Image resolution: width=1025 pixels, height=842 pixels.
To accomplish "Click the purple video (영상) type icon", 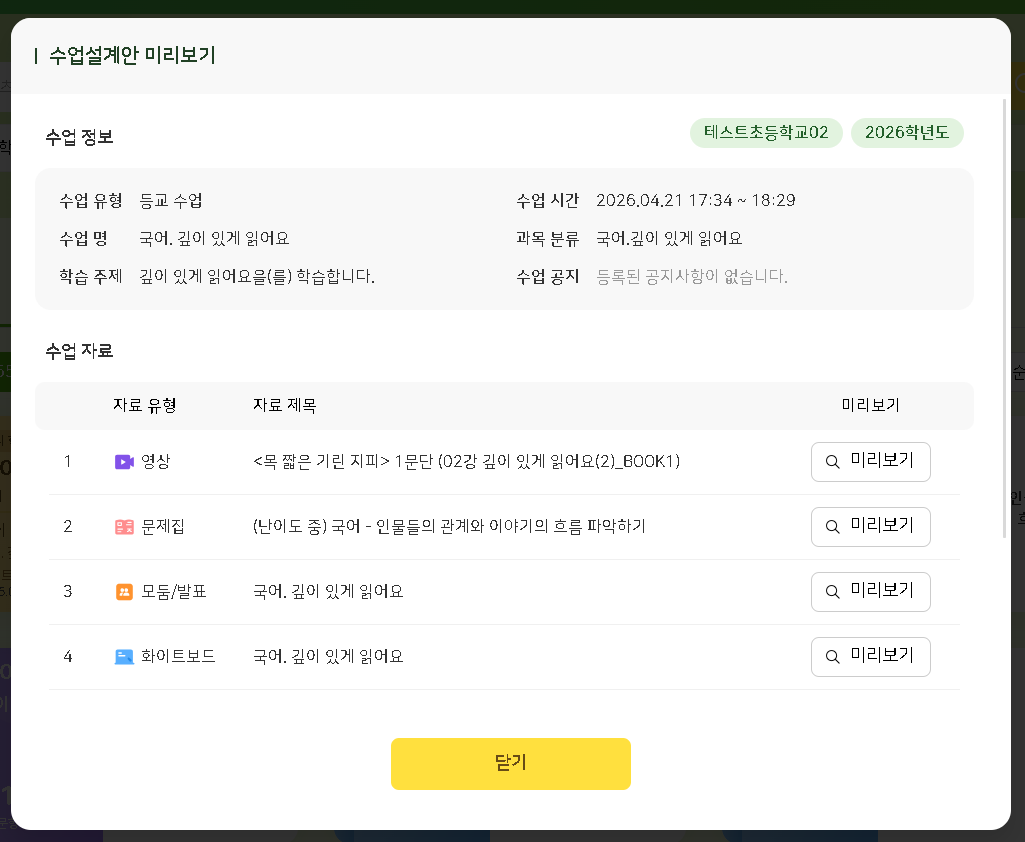I will (x=124, y=462).
